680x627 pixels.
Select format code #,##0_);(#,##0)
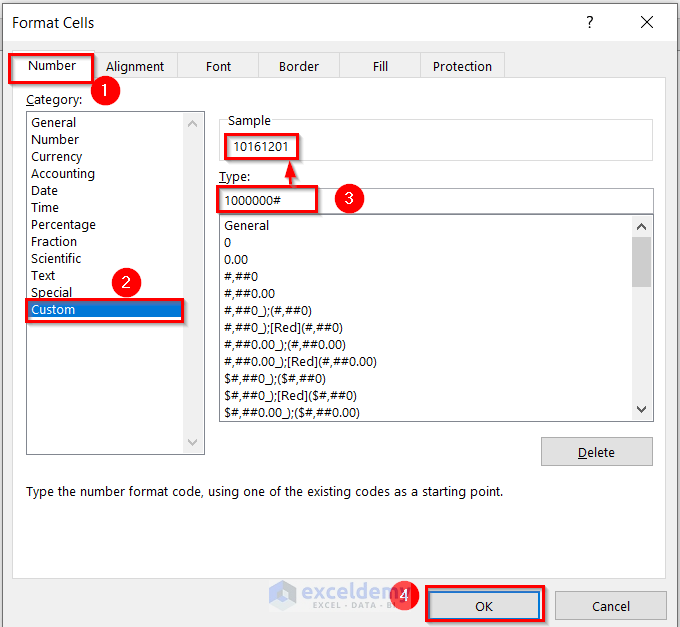click(x=426, y=310)
